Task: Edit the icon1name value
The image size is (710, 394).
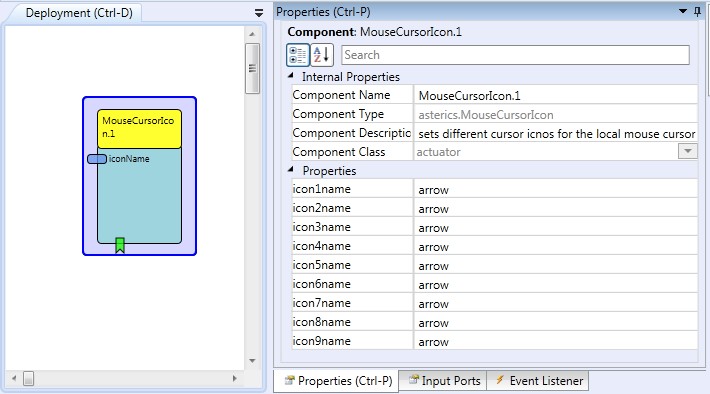Action: (555, 190)
